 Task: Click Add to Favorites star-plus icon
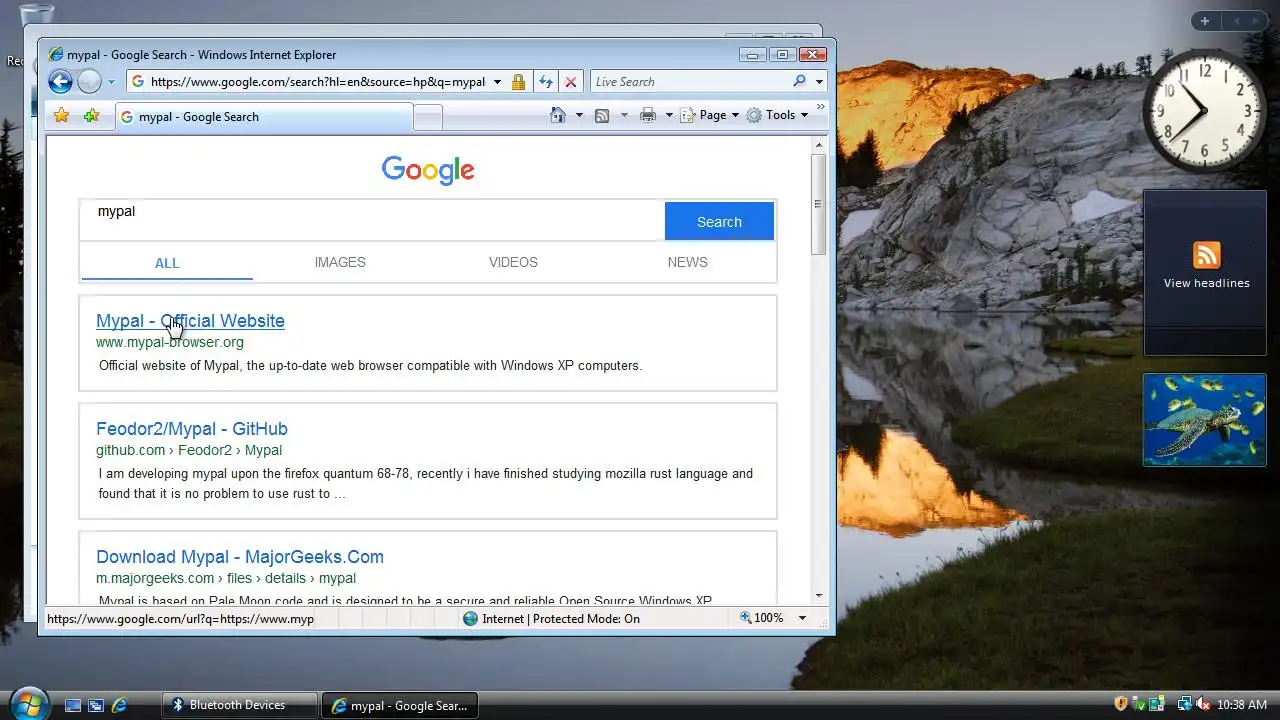(91, 116)
